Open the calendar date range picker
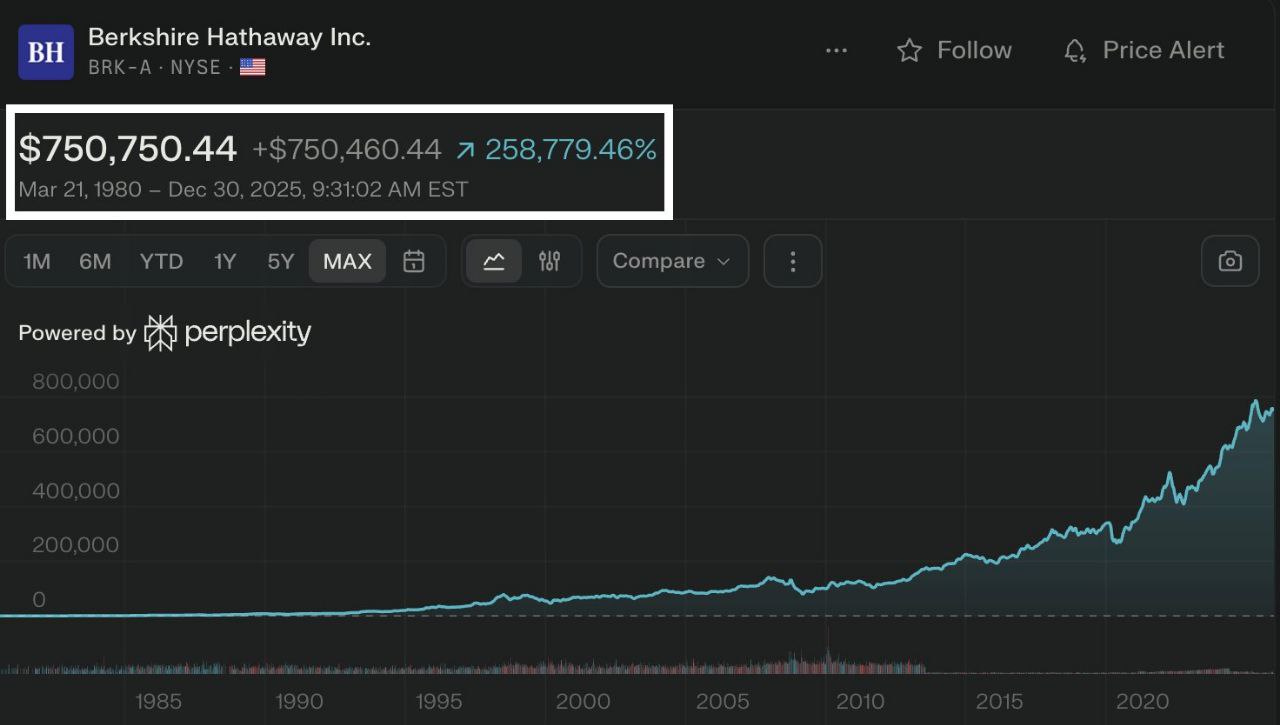1280x725 pixels. [413, 261]
